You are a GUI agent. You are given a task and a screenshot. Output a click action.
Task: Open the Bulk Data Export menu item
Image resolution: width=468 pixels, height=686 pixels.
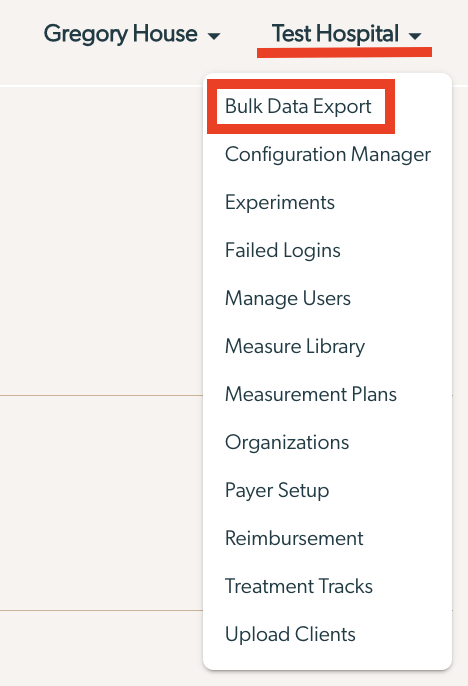[x=298, y=106]
